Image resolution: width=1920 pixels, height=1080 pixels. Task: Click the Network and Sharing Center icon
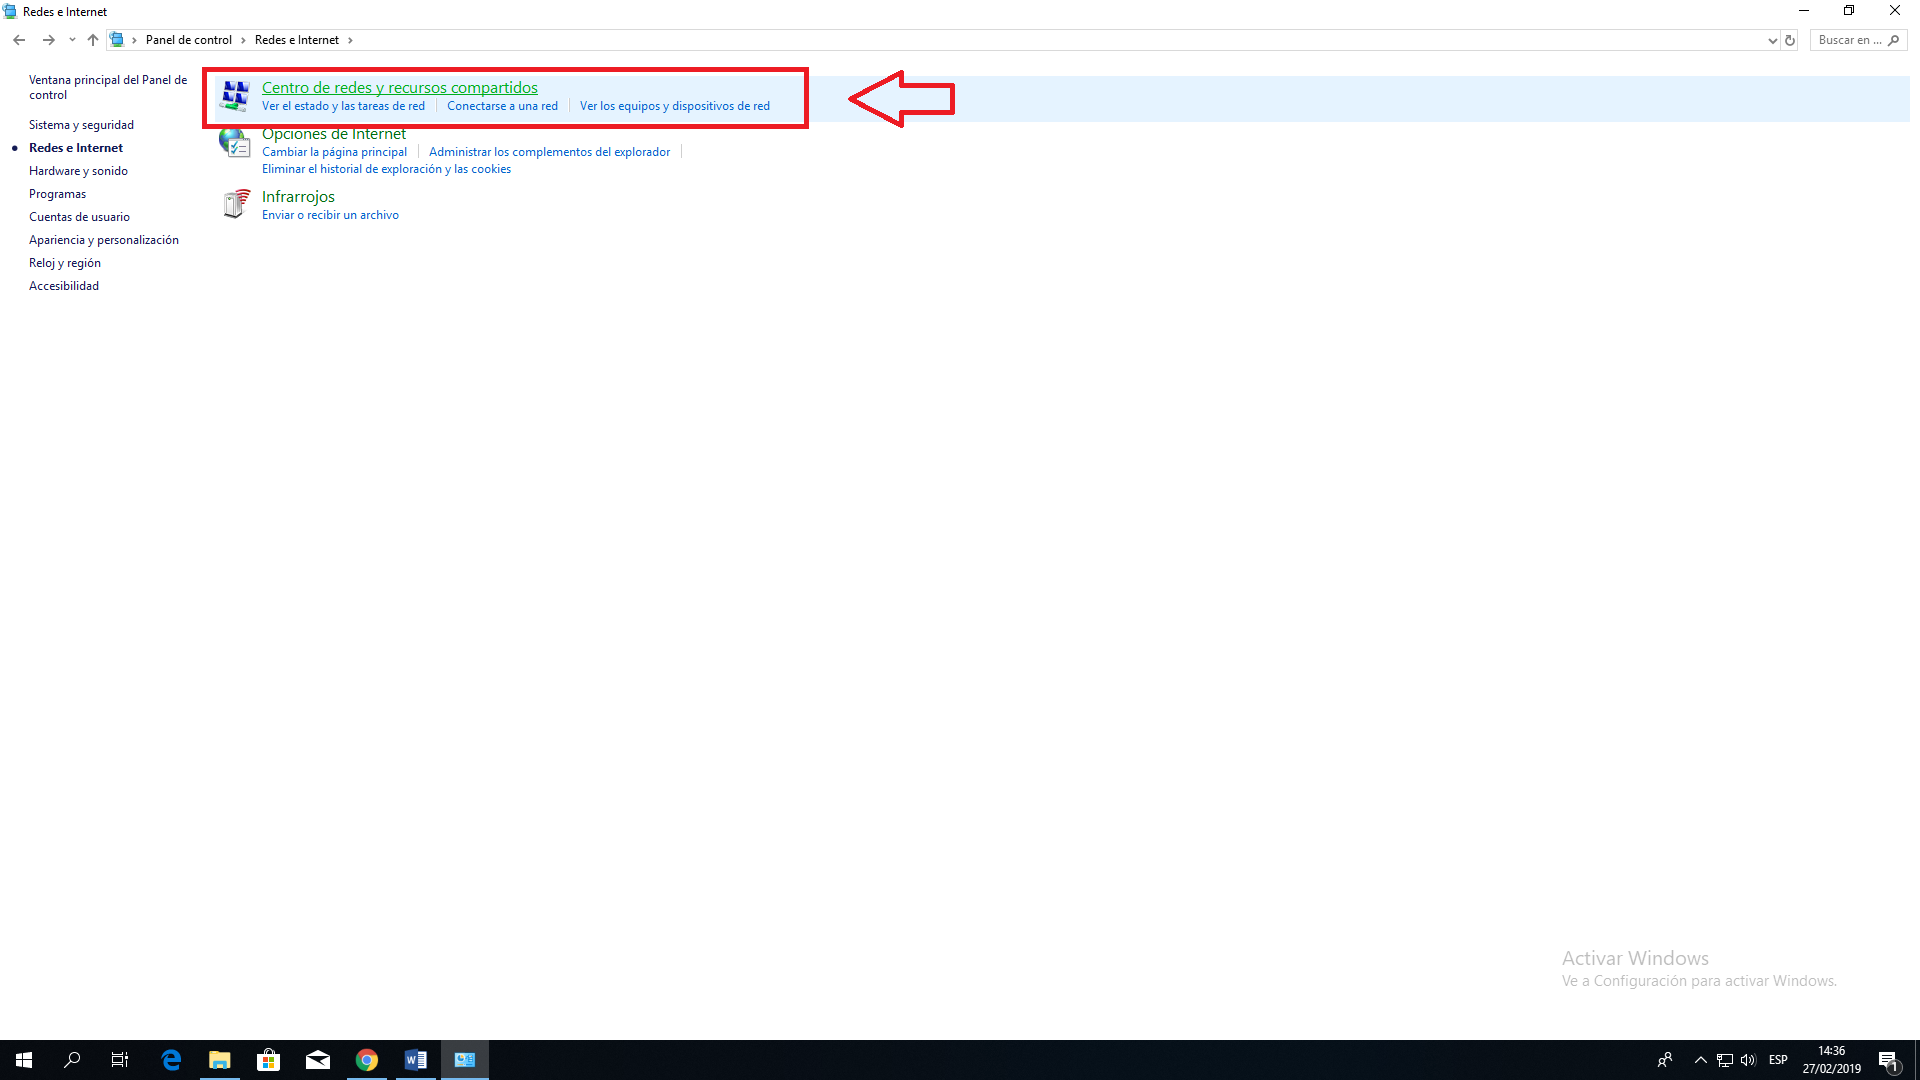pos(235,96)
